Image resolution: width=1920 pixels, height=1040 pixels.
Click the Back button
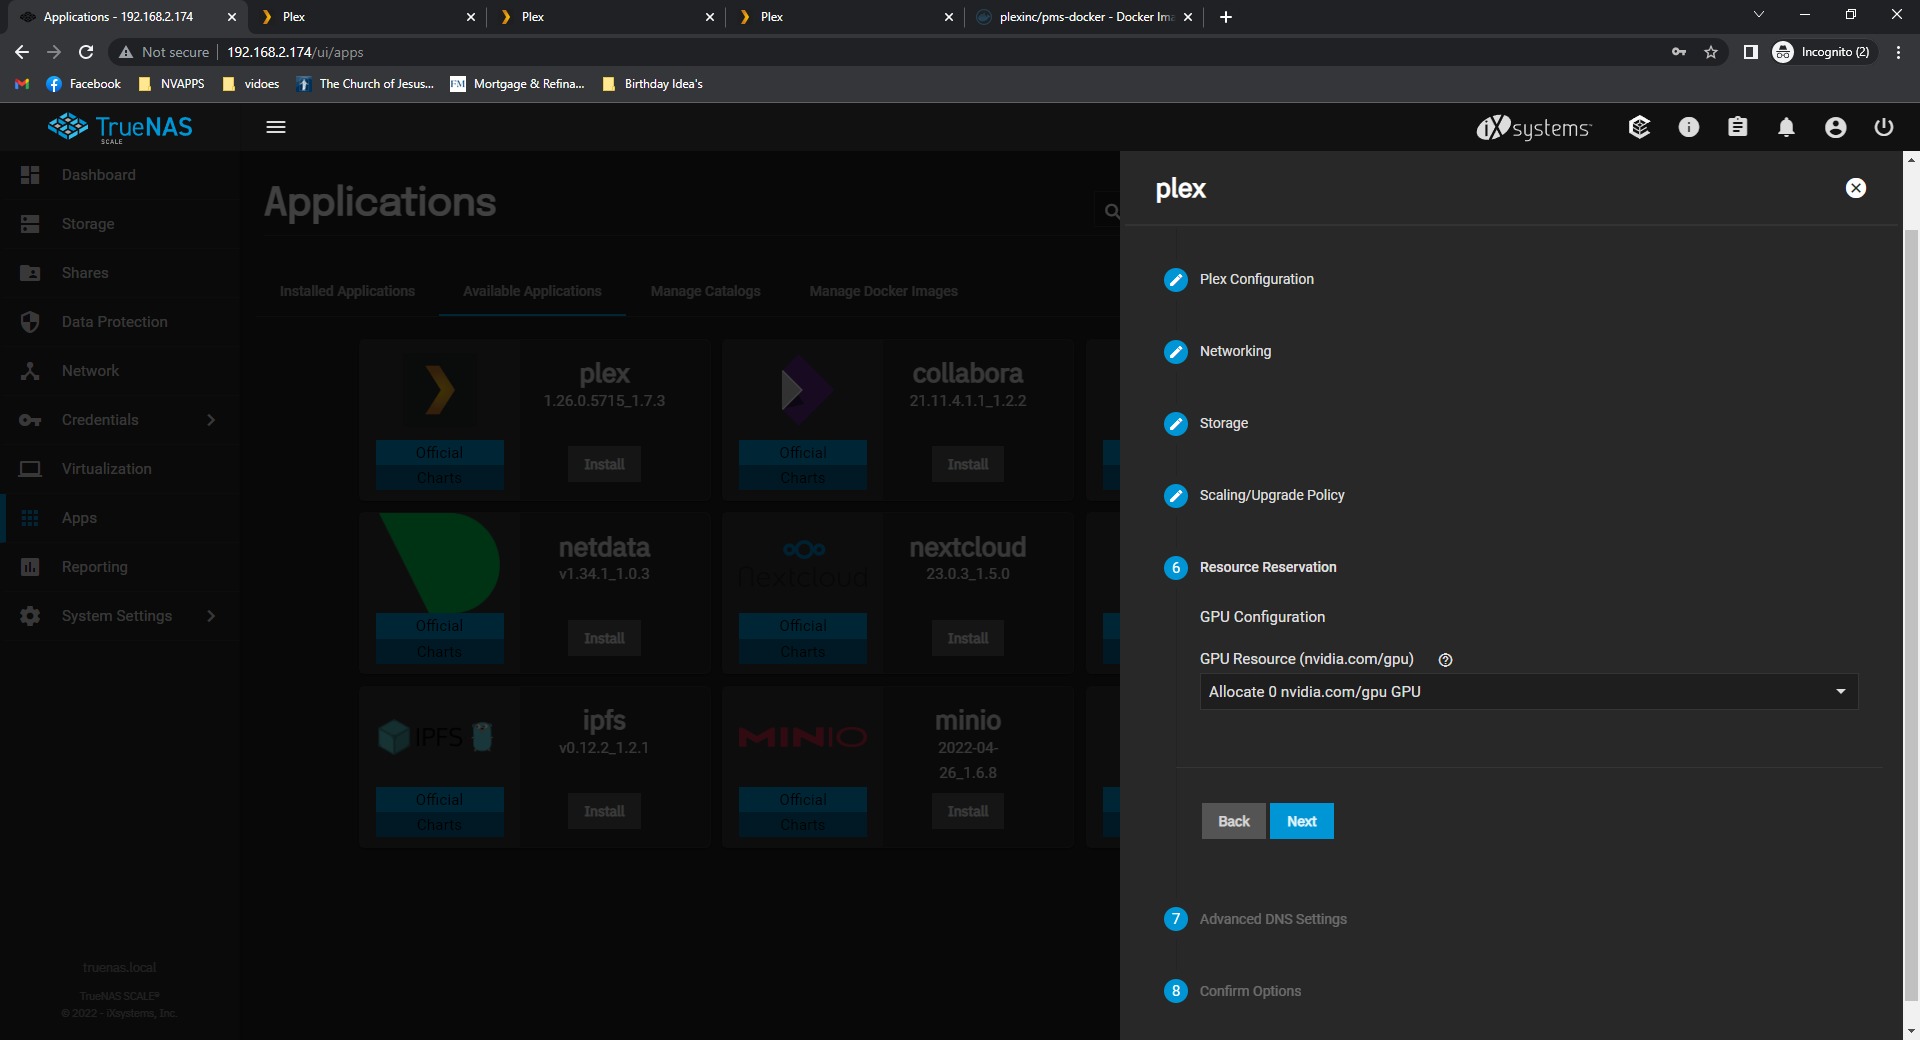[1233, 821]
